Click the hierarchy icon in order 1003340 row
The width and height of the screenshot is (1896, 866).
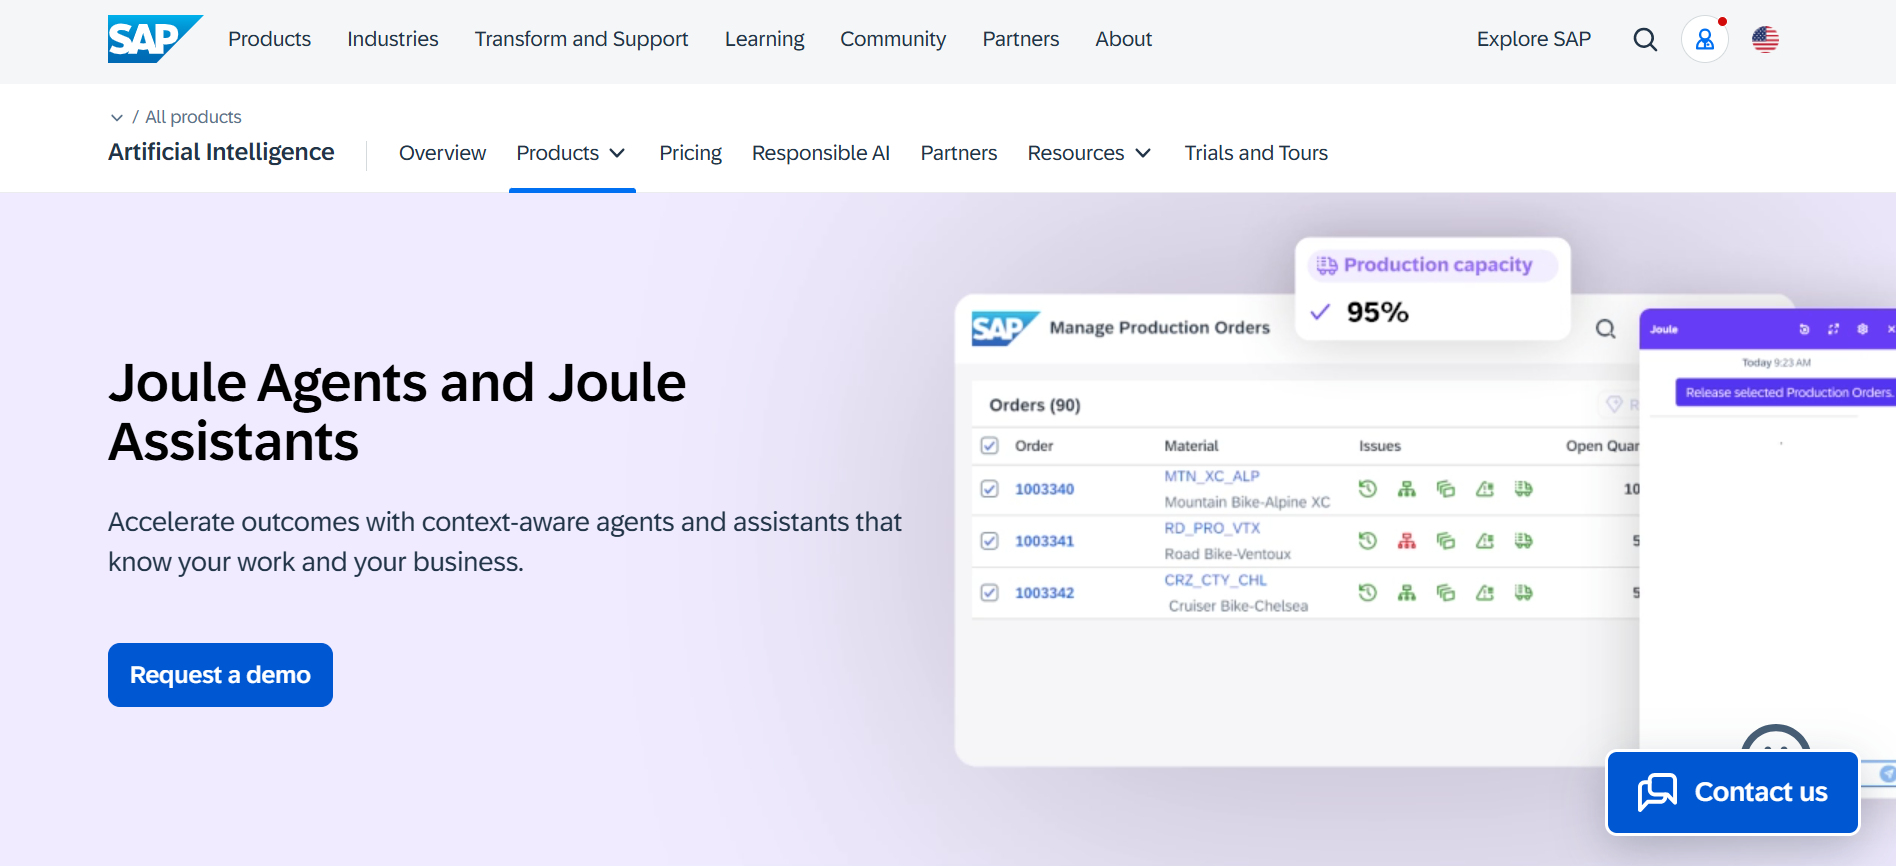[1407, 489]
